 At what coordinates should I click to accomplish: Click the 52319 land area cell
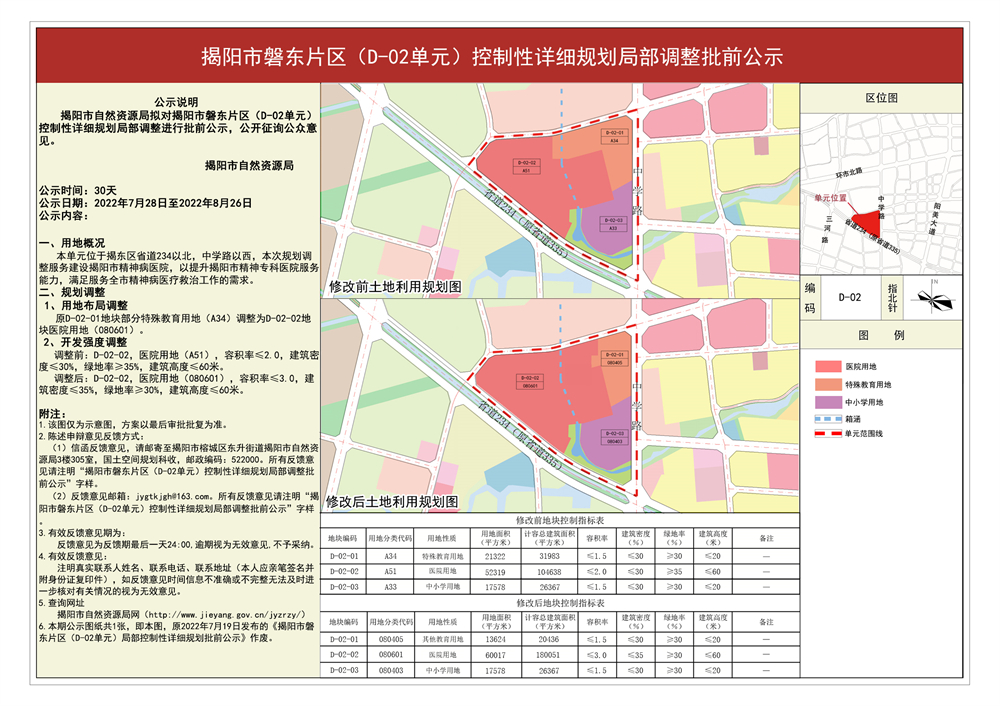[x=495, y=573]
